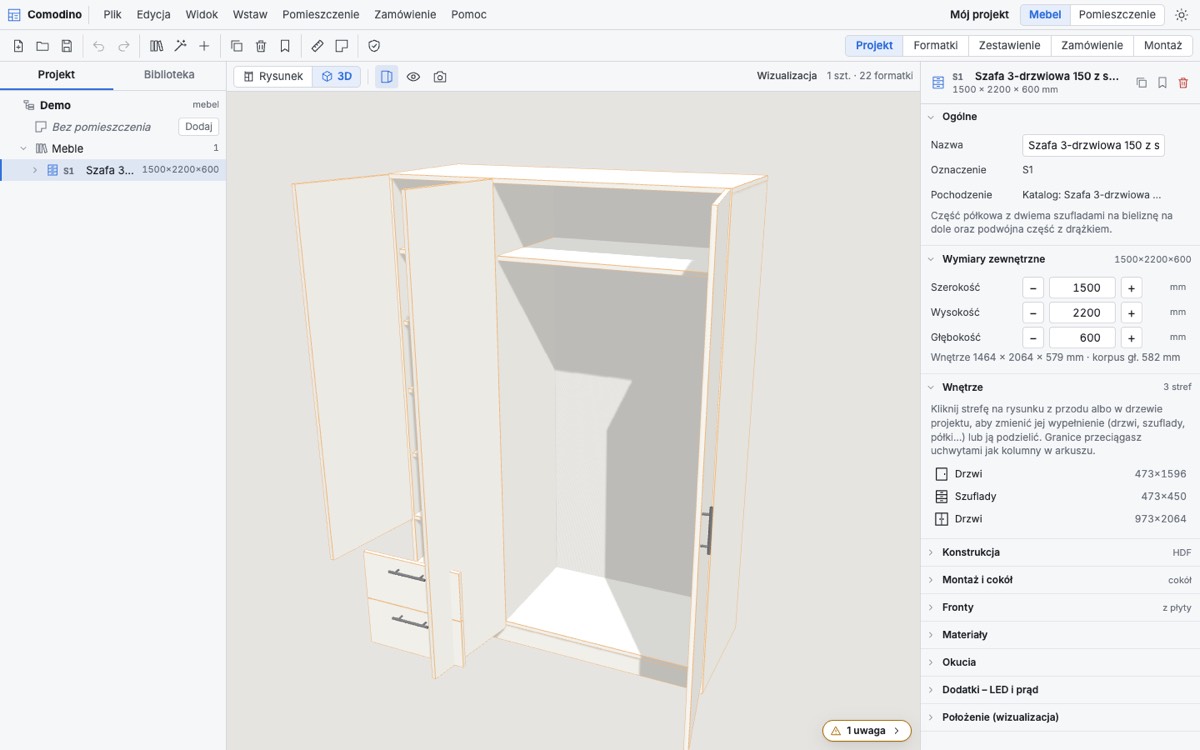The width and height of the screenshot is (1200, 750).
Task: Click the Nazwa input field
Action: tap(1094, 146)
